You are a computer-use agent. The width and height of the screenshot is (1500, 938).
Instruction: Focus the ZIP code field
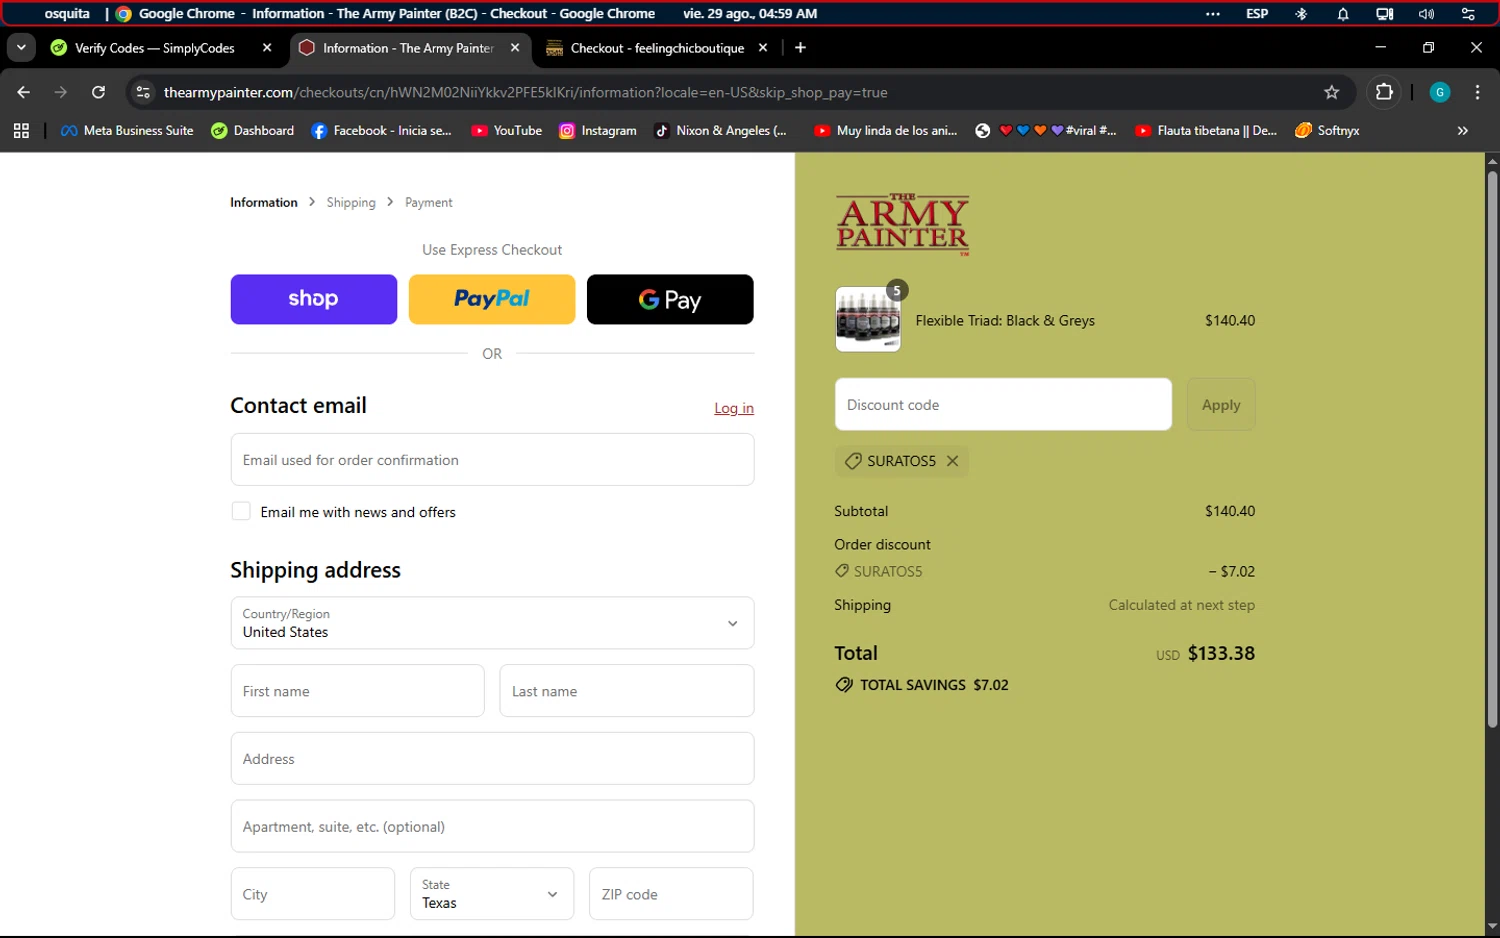(671, 894)
